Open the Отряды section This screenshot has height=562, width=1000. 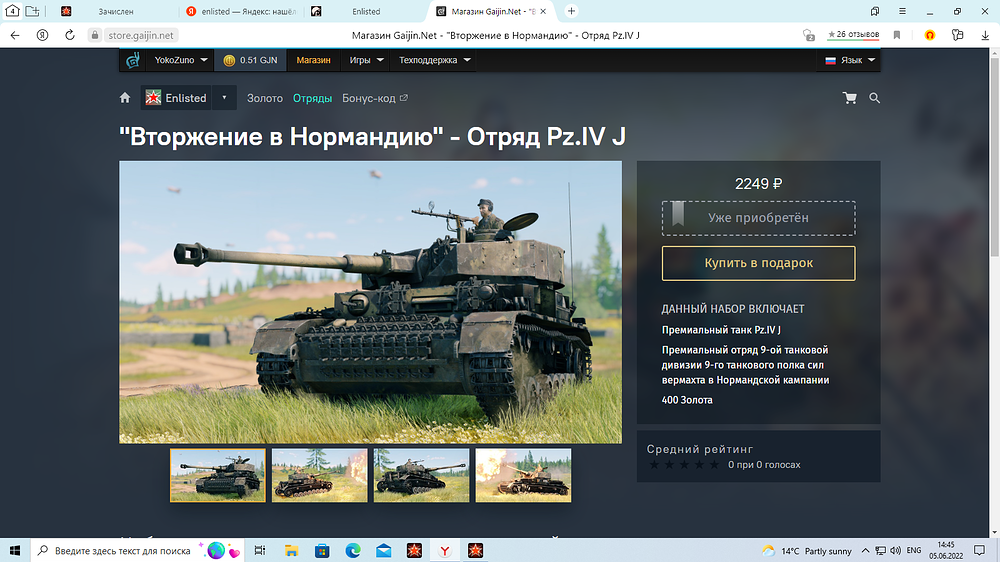[312, 98]
